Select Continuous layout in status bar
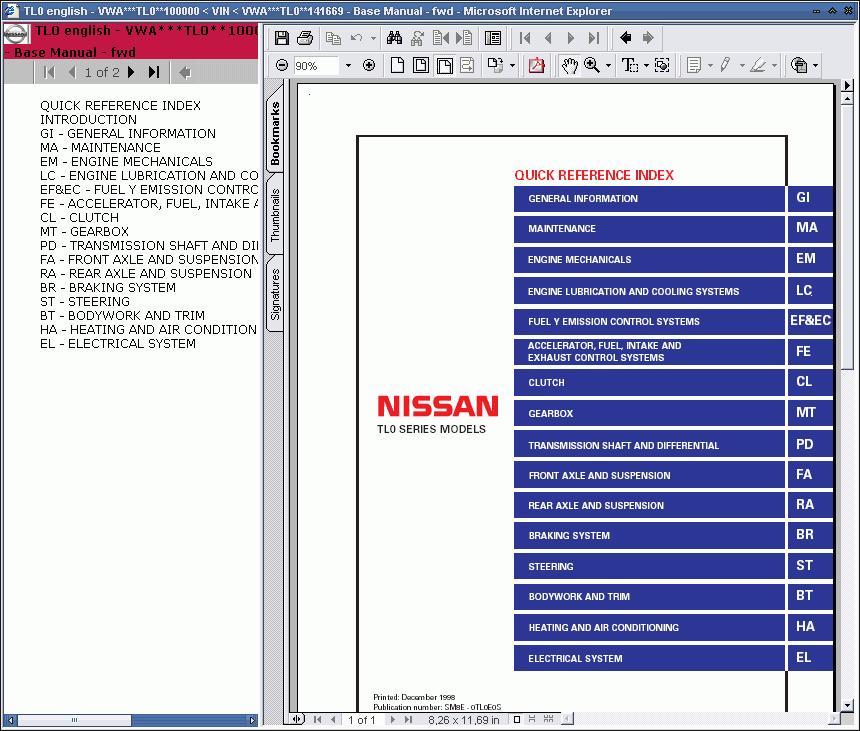 [531, 719]
